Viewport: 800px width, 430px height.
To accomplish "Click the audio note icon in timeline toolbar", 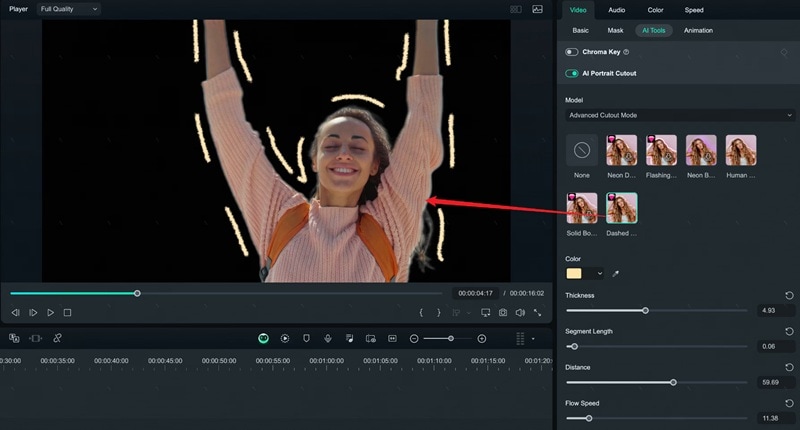I will pos(349,338).
